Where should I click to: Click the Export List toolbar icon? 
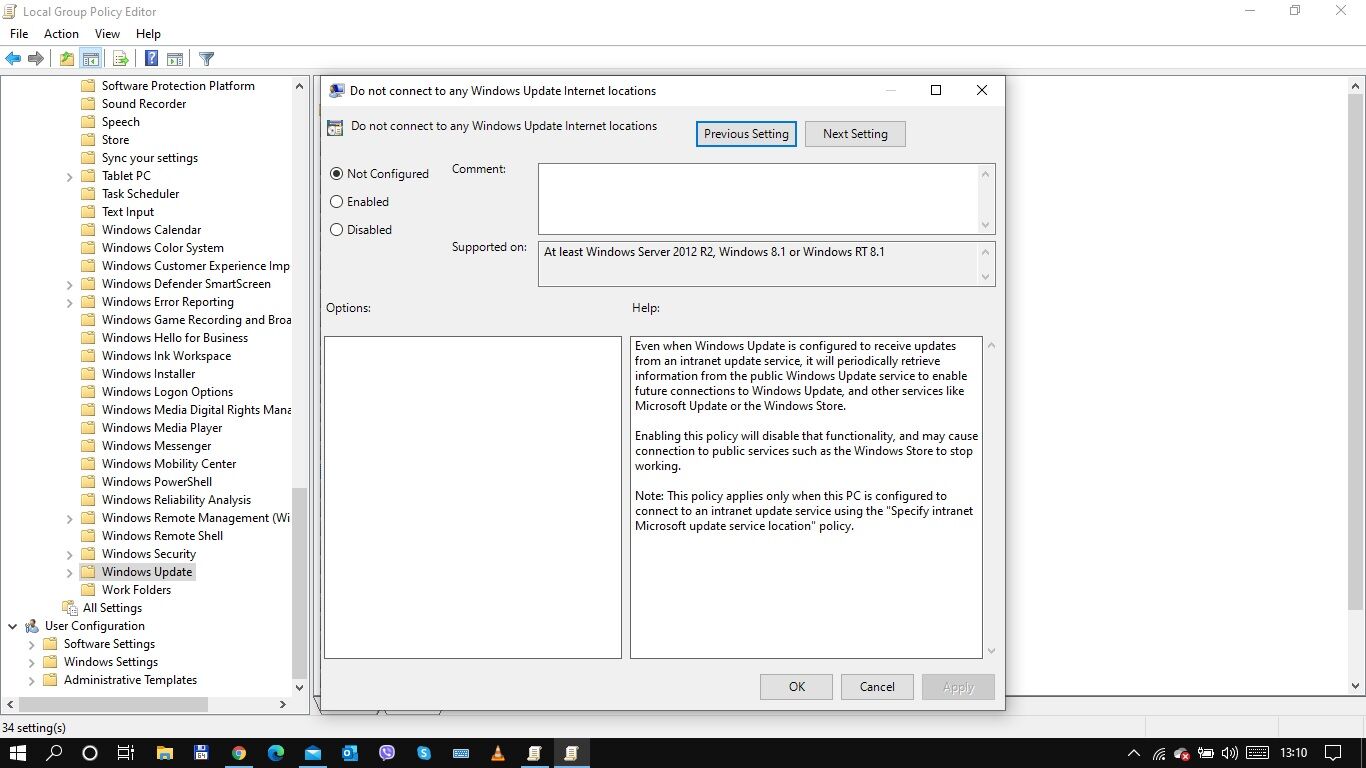point(120,59)
